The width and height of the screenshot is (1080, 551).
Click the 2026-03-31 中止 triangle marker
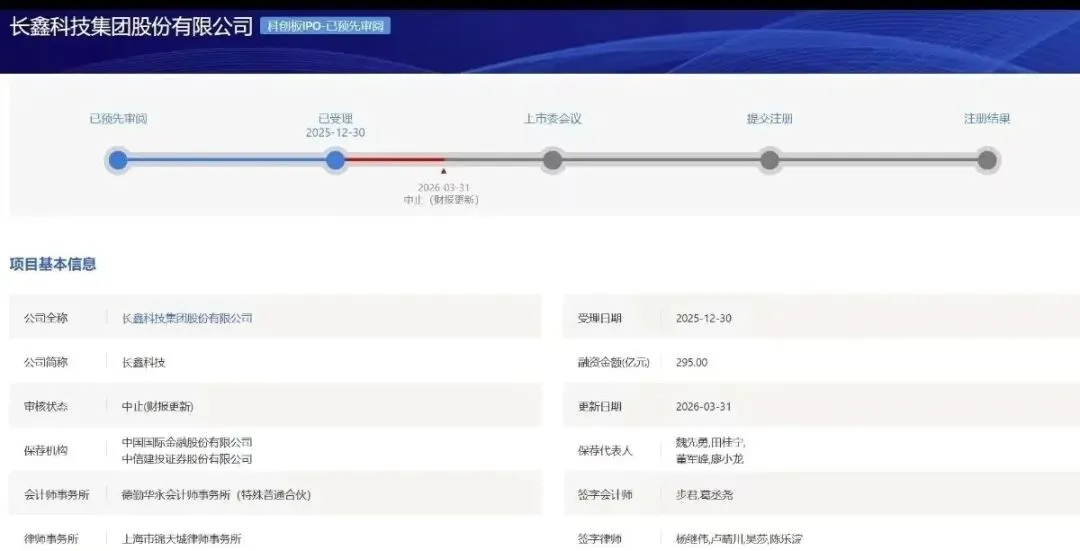(444, 171)
